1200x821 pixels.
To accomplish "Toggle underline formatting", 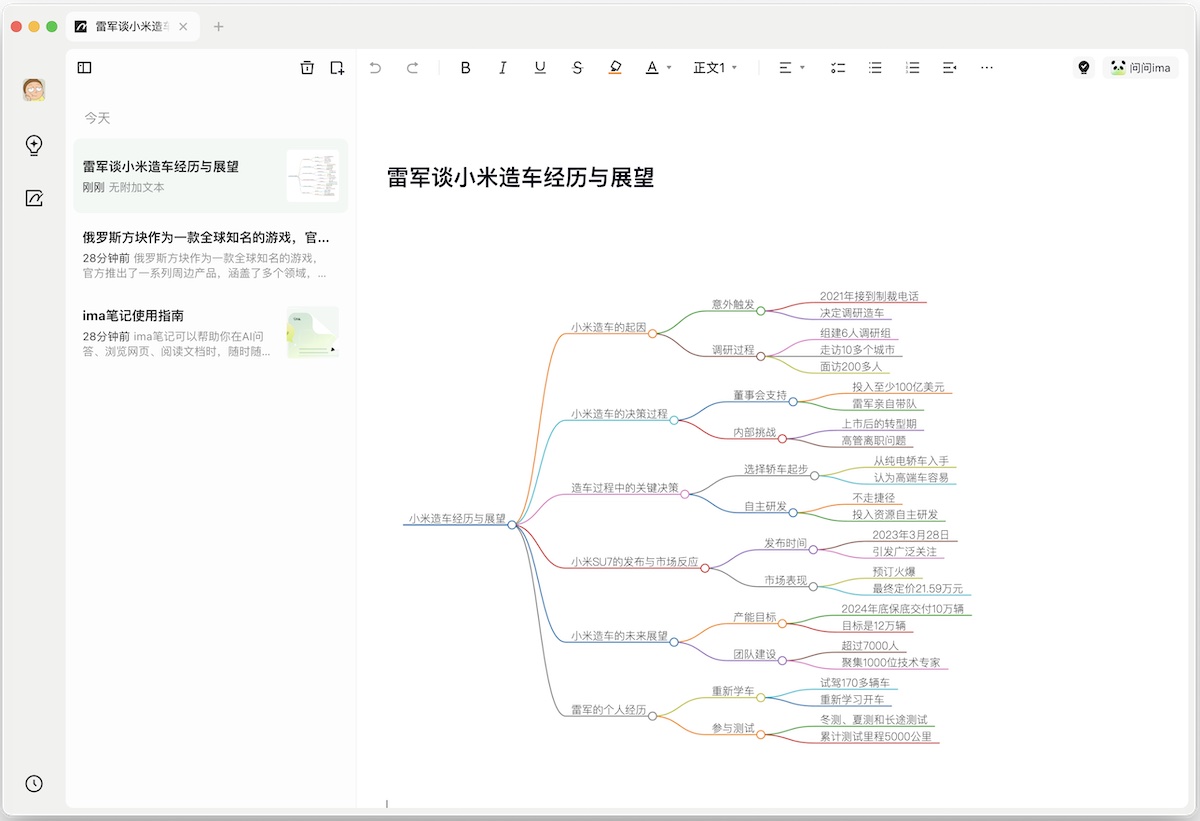I will 540,68.
